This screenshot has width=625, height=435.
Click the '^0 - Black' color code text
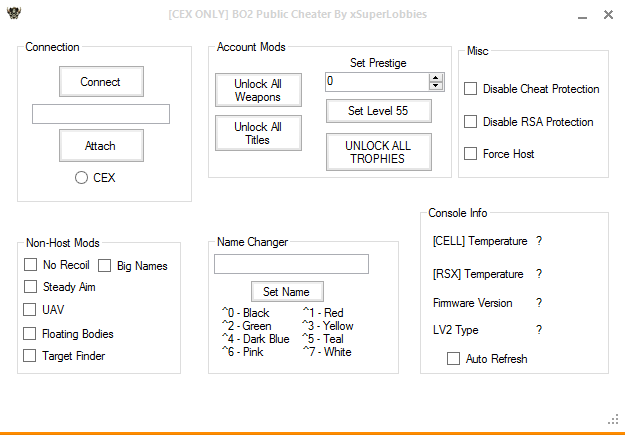pos(246,313)
